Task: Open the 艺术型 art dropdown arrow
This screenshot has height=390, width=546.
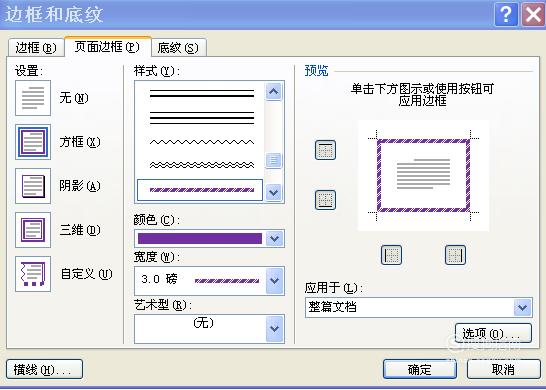Action: (x=275, y=328)
